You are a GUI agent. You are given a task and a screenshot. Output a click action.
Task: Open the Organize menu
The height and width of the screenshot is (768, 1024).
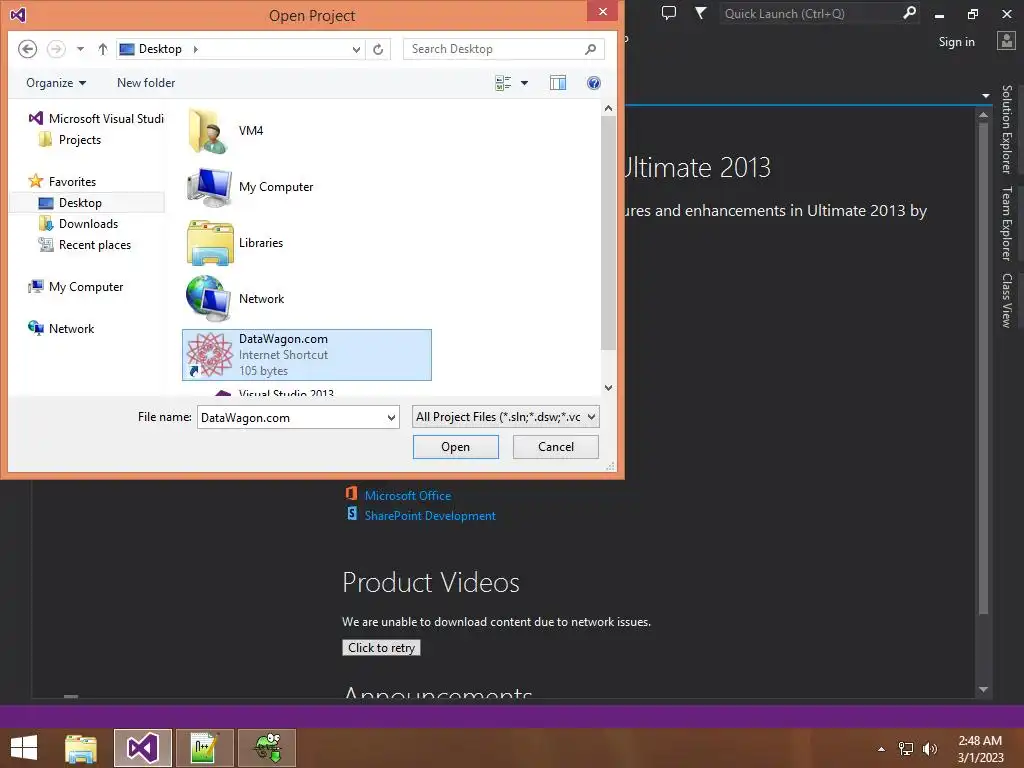coord(56,83)
